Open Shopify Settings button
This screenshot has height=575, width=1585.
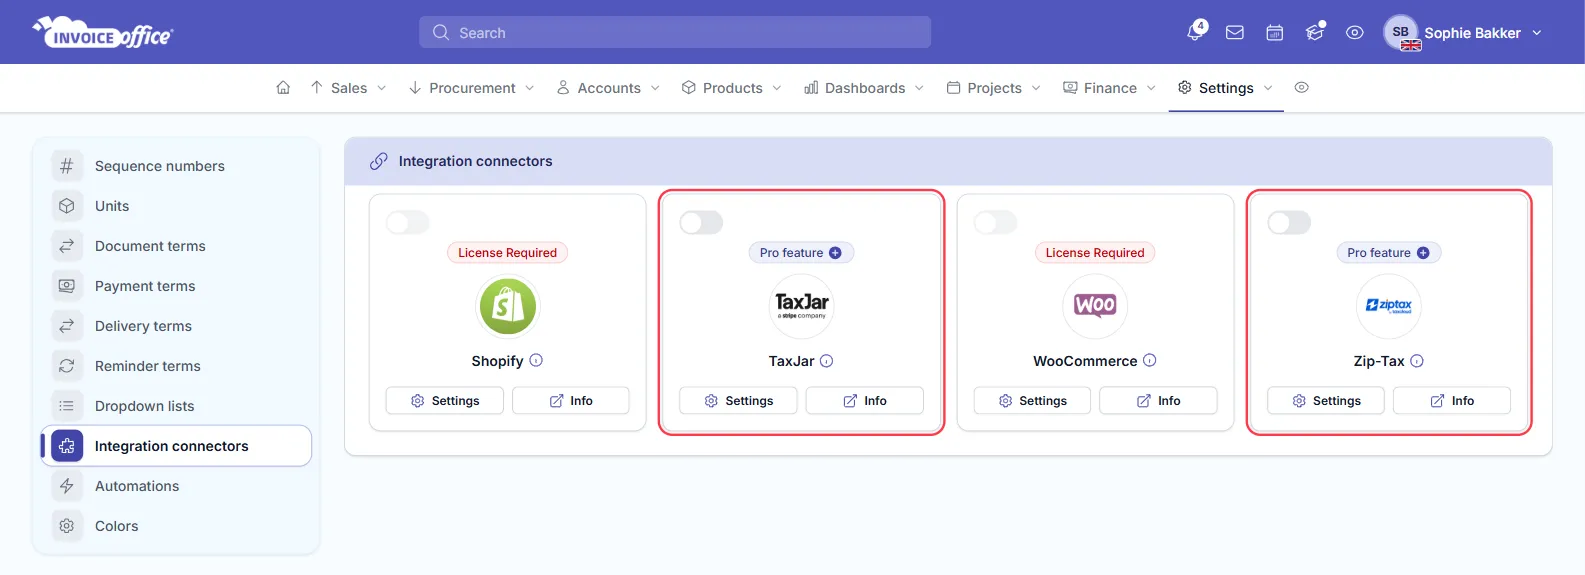tap(445, 401)
